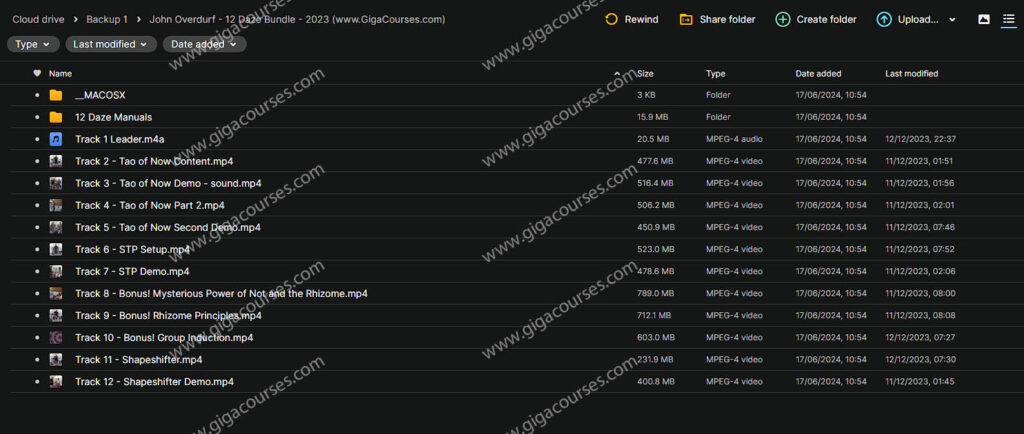Expand the Upload options chevron

951,19
